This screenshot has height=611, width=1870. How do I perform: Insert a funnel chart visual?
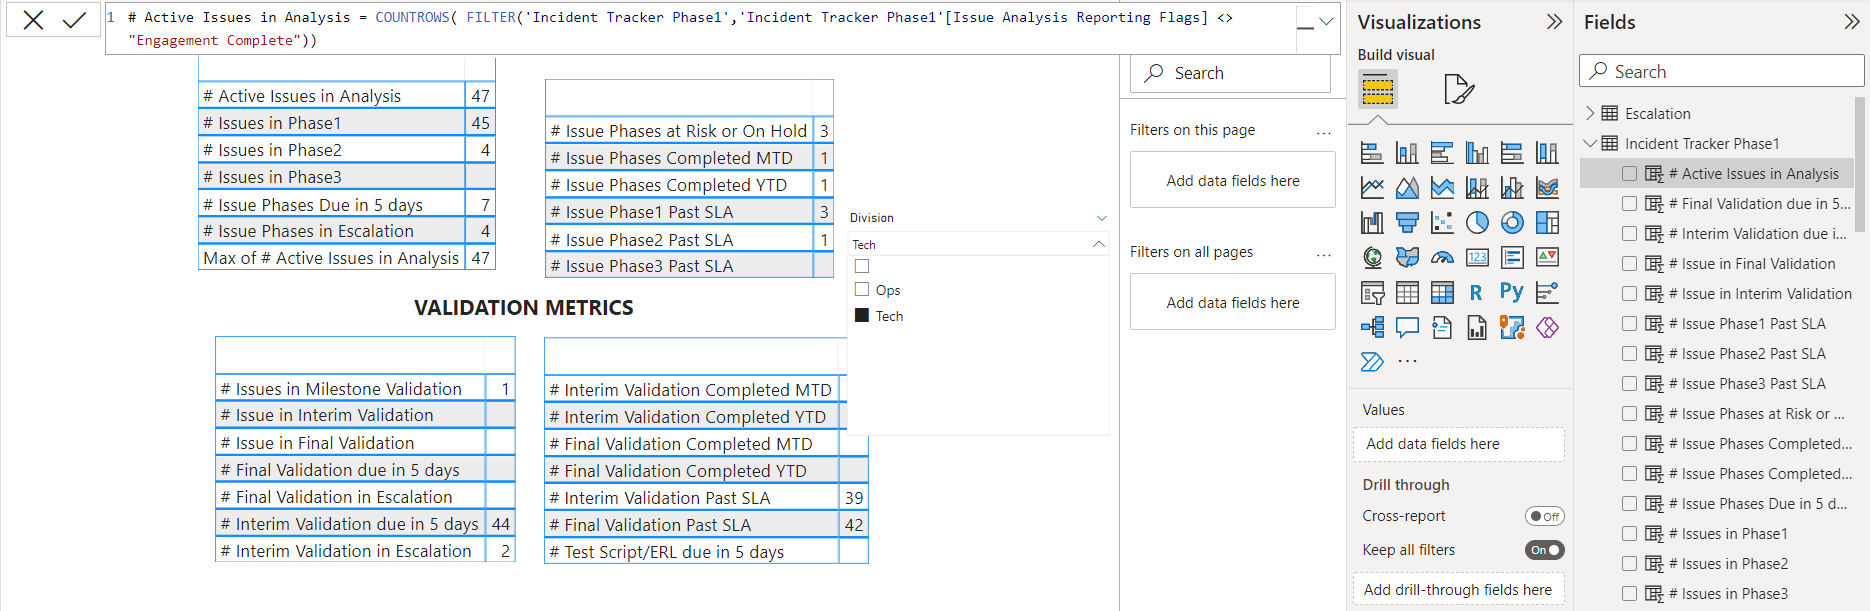(1407, 223)
